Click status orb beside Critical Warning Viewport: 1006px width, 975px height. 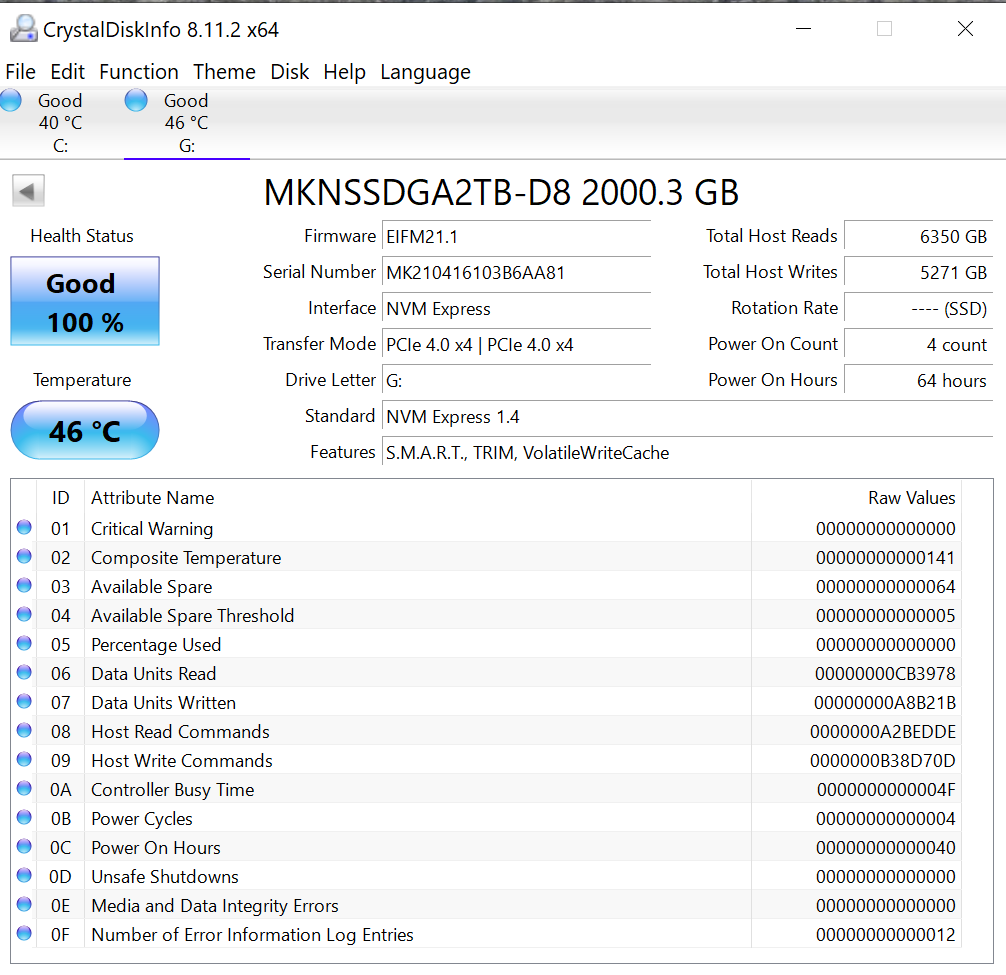pyautogui.click(x=24, y=528)
